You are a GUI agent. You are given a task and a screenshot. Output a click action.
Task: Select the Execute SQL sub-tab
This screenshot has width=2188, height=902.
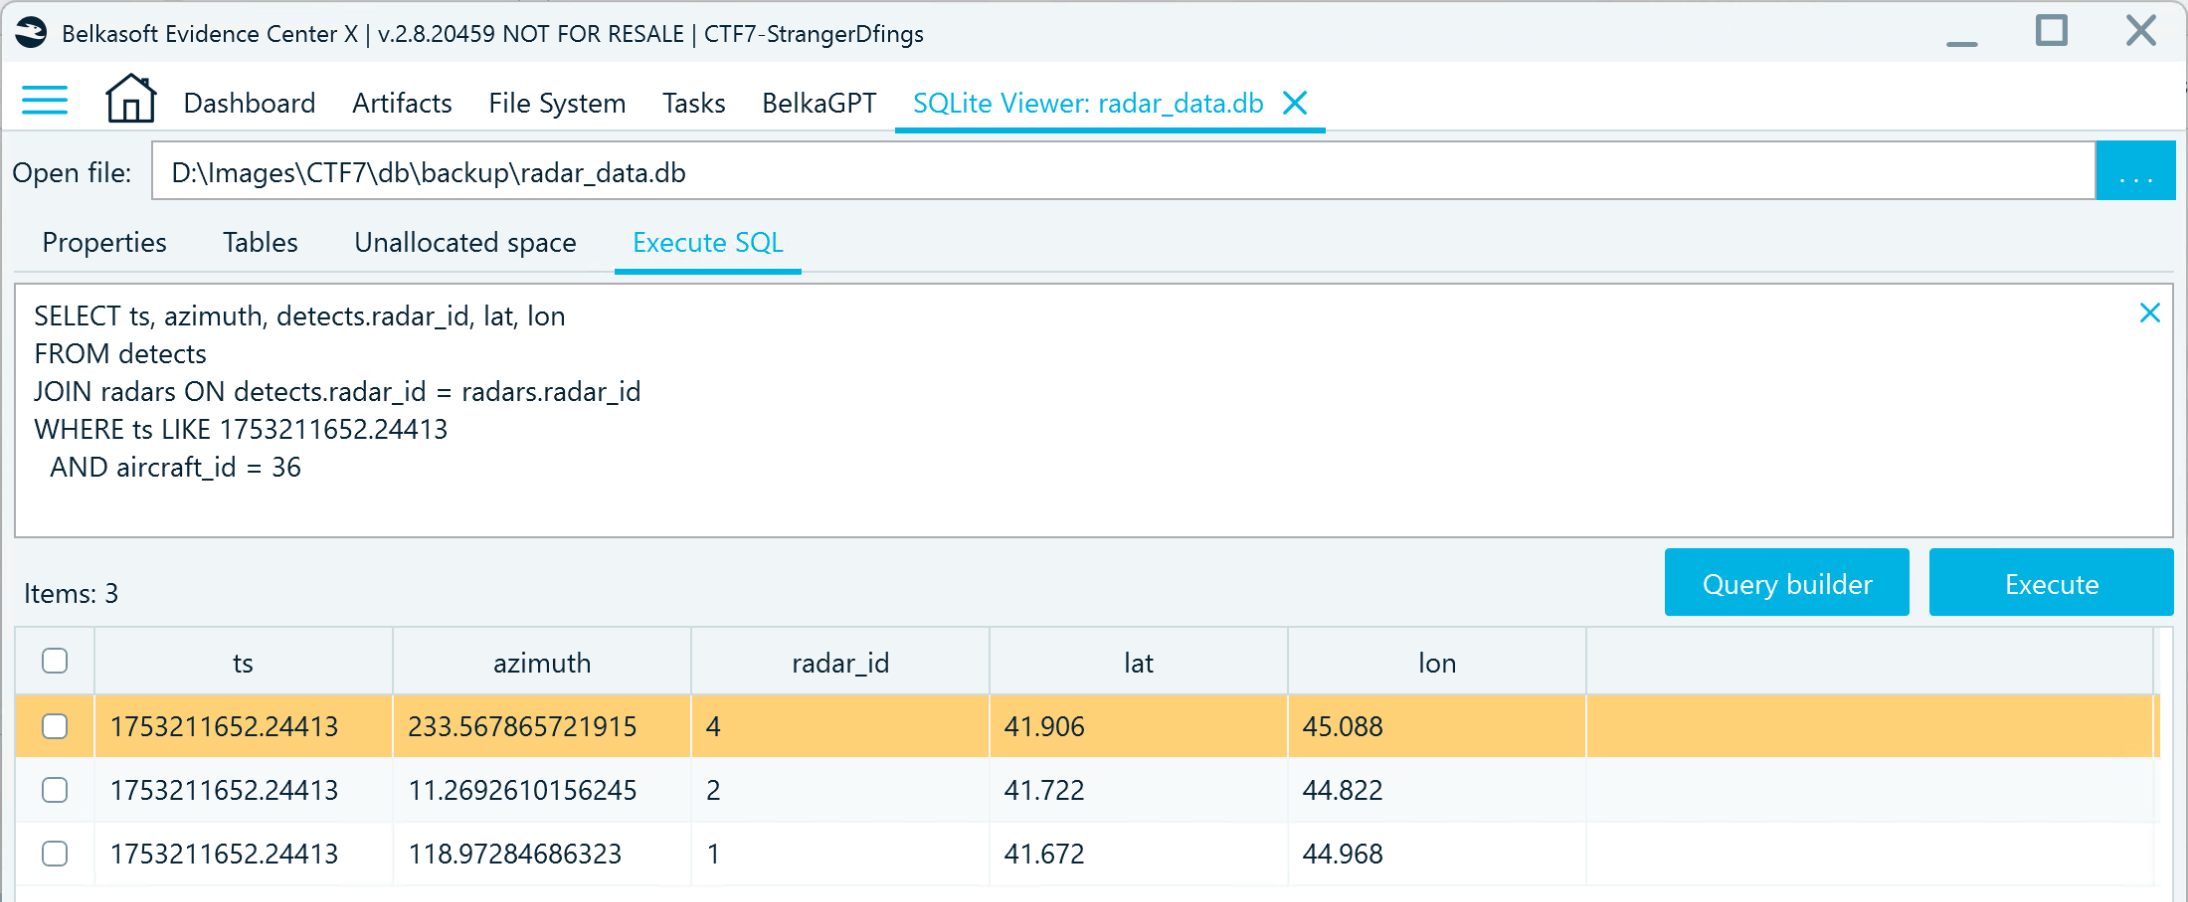pyautogui.click(x=708, y=243)
